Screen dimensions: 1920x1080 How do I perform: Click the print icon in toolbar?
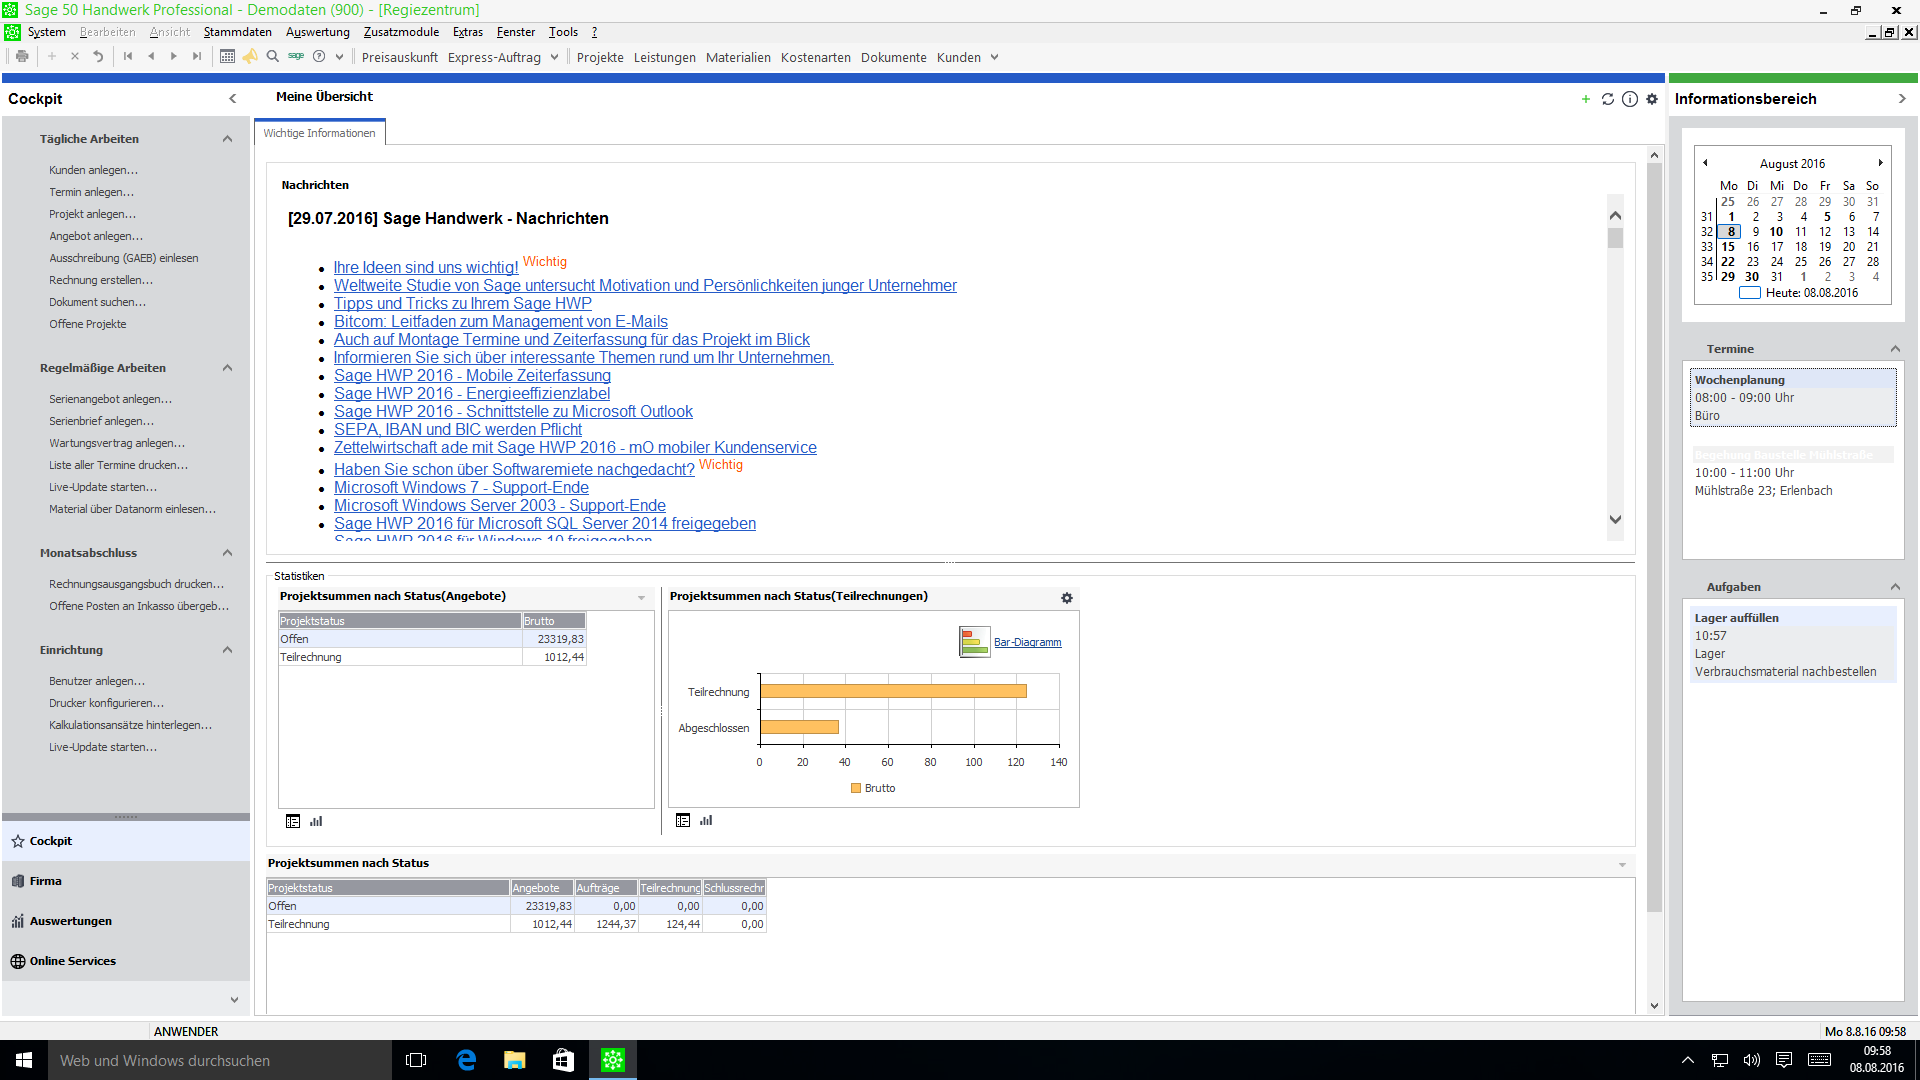tap(22, 57)
